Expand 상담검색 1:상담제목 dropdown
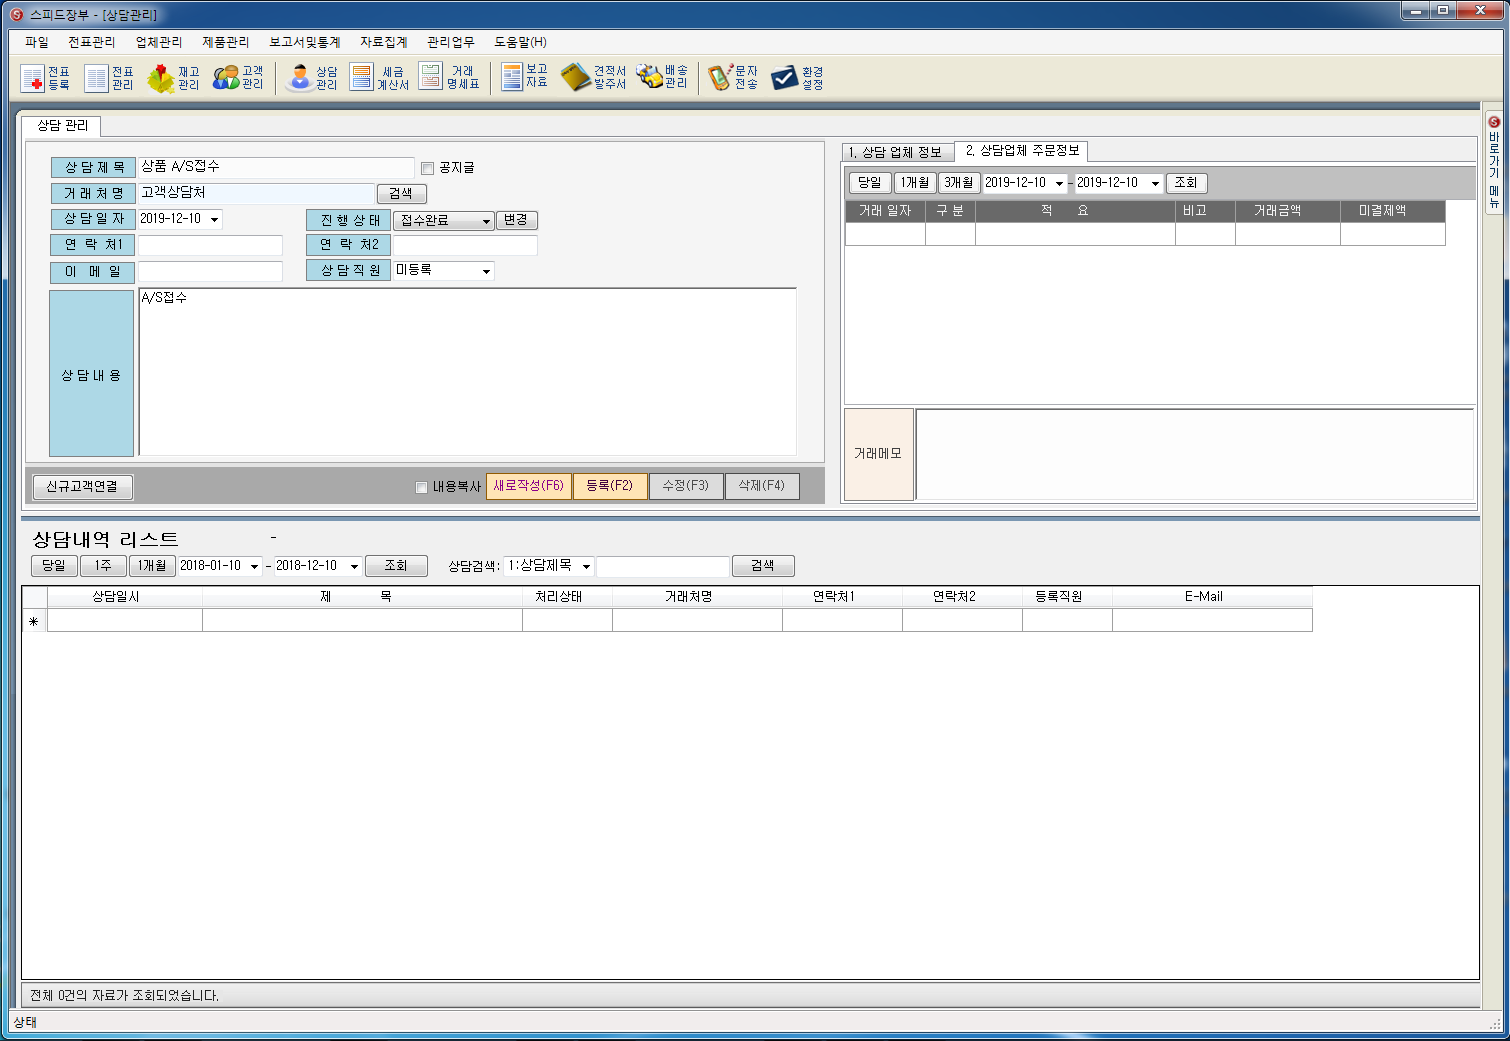This screenshot has height=1041, width=1510. 586,566
